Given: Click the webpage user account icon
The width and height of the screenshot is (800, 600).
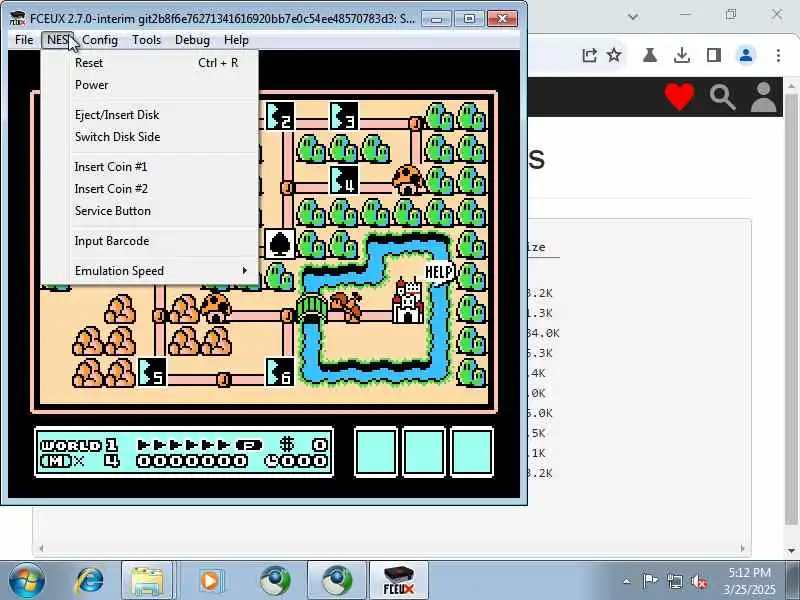Looking at the screenshot, I should pyautogui.click(x=763, y=97).
